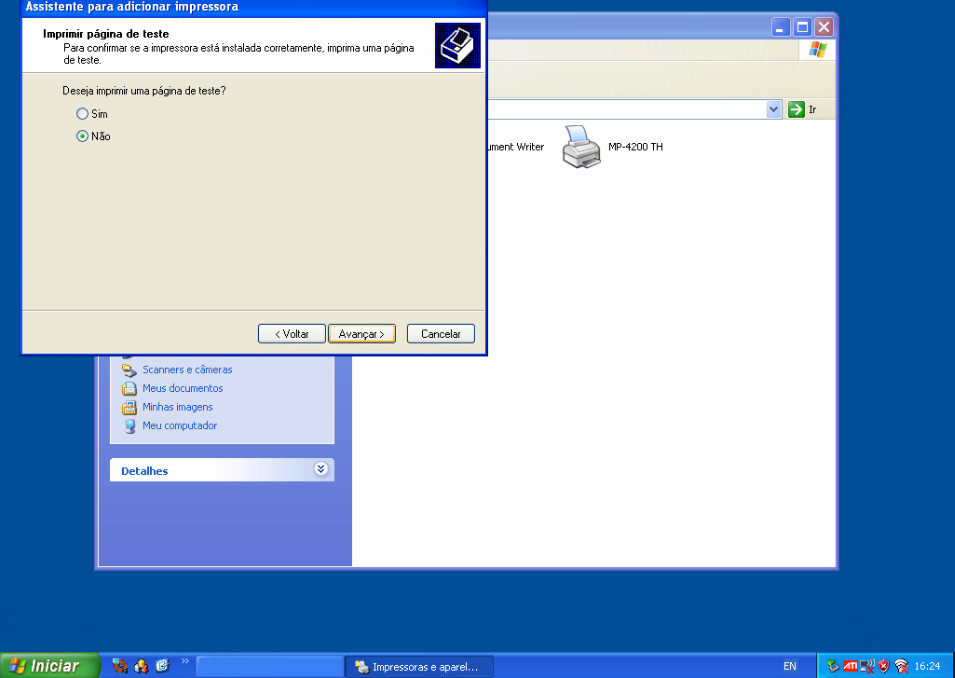Viewport: 955px width, 678px height.
Task: Click the Minhas imagens folder icon
Action: click(129, 407)
